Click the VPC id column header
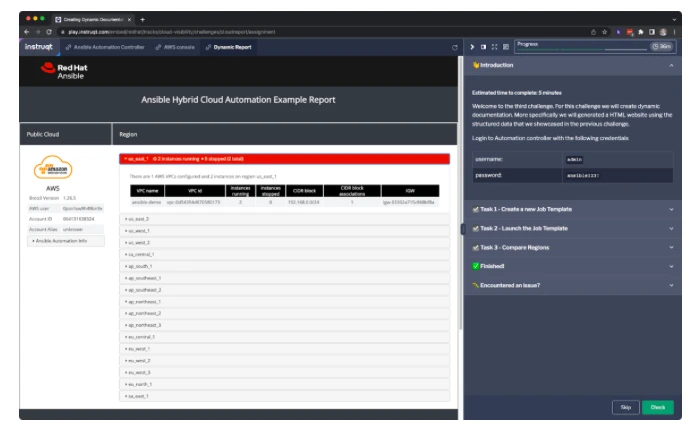 coord(195,191)
